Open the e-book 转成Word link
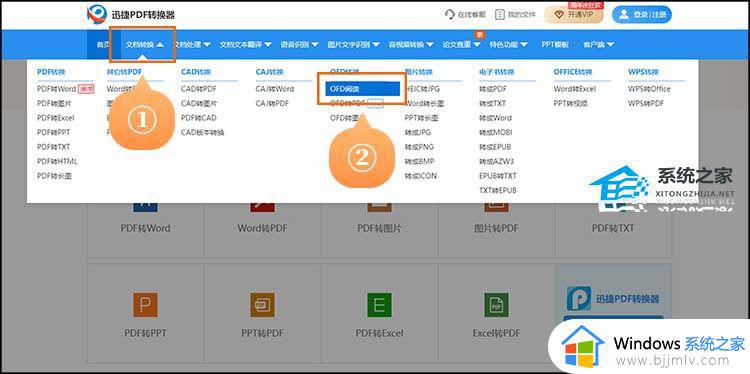 [x=495, y=118]
